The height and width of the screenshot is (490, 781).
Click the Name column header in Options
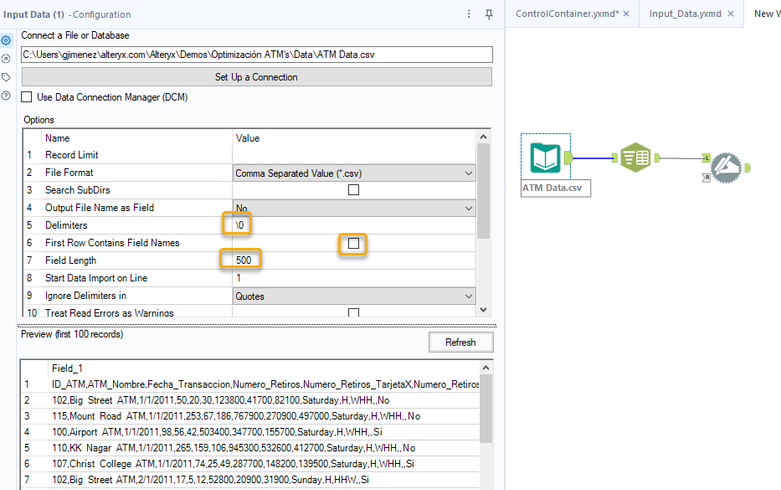point(57,138)
